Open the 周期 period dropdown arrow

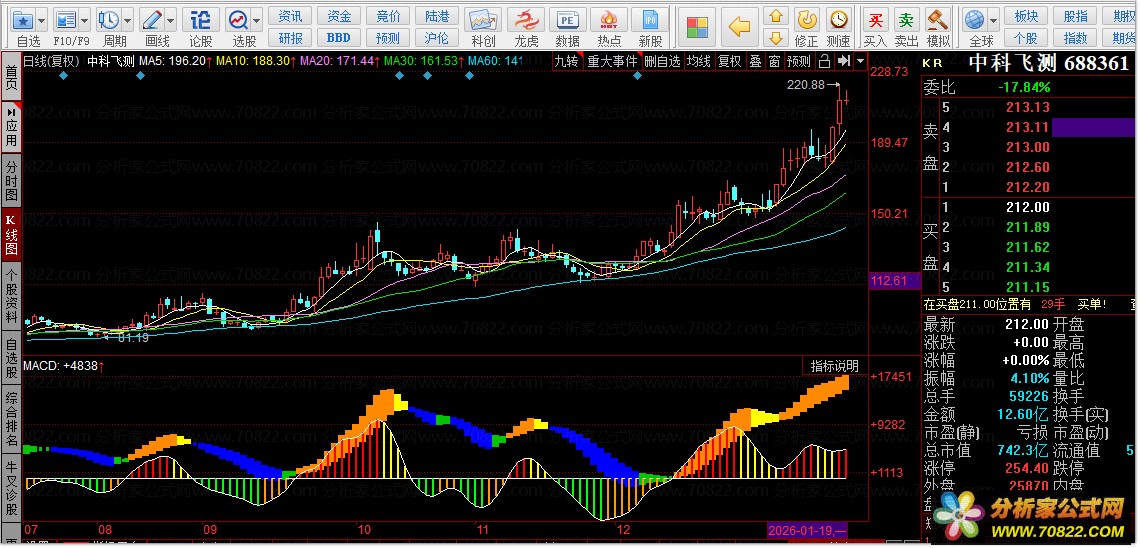click(127, 19)
